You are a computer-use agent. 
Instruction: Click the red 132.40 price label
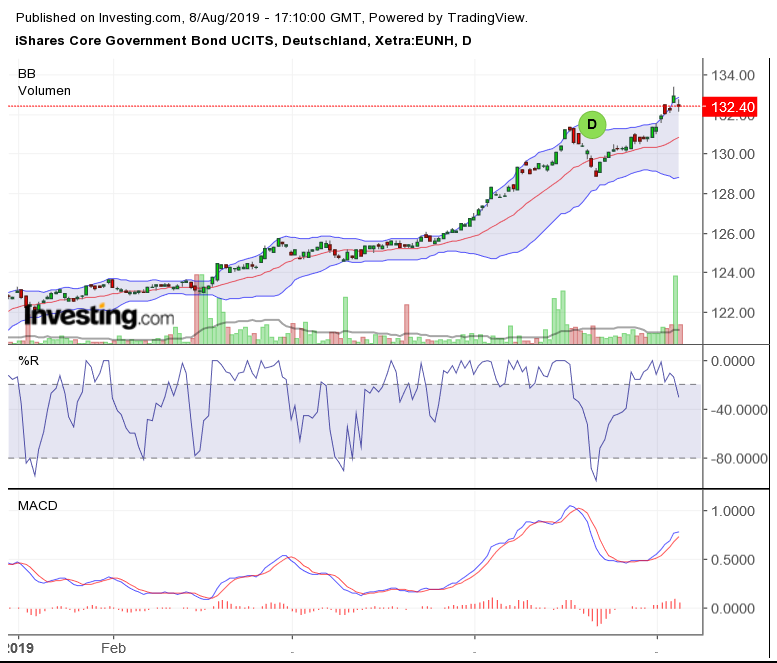(730, 107)
